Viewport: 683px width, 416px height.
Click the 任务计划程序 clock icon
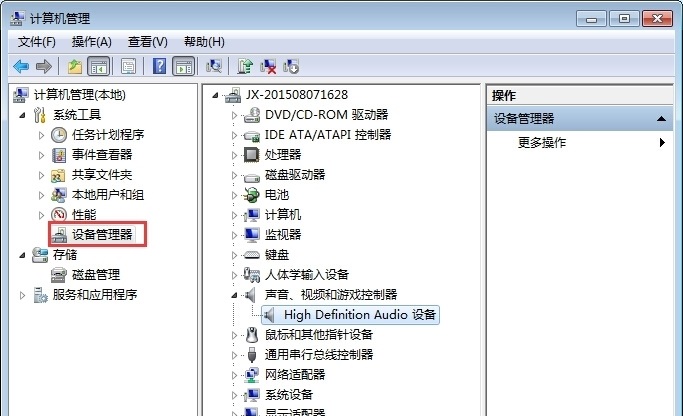point(59,135)
